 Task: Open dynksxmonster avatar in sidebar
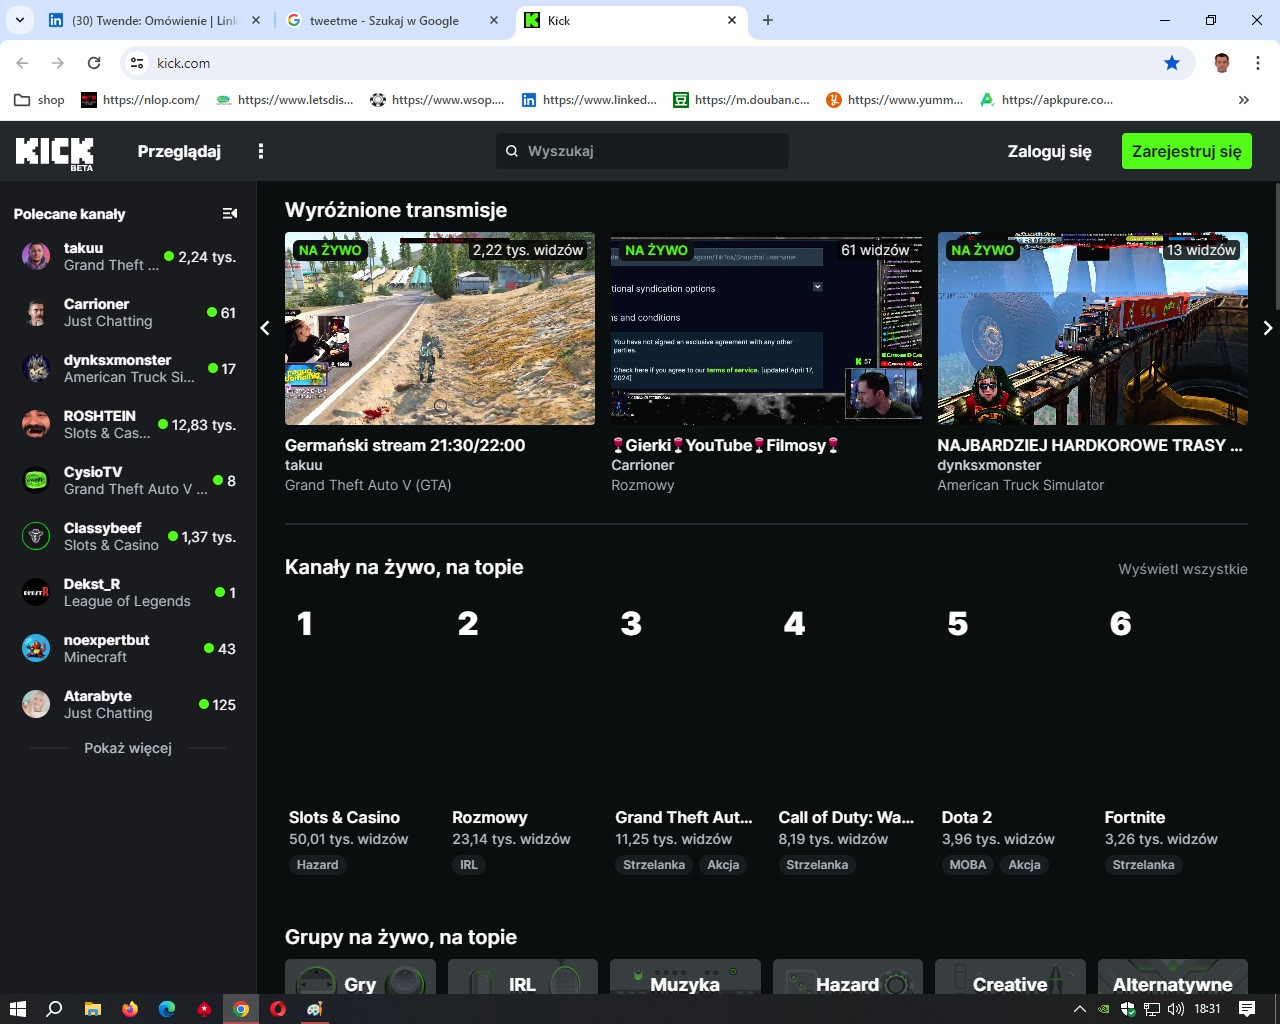click(36, 368)
